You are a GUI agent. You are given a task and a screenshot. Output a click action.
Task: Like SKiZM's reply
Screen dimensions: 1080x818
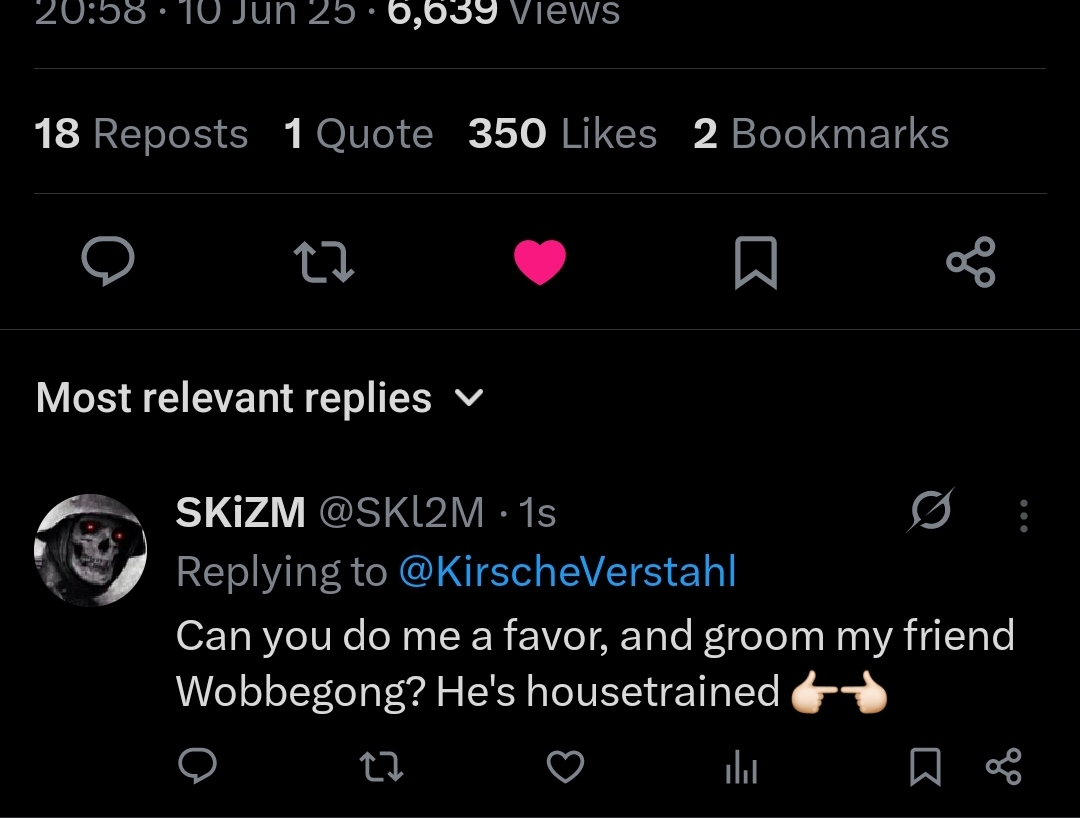click(x=565, y=767)
